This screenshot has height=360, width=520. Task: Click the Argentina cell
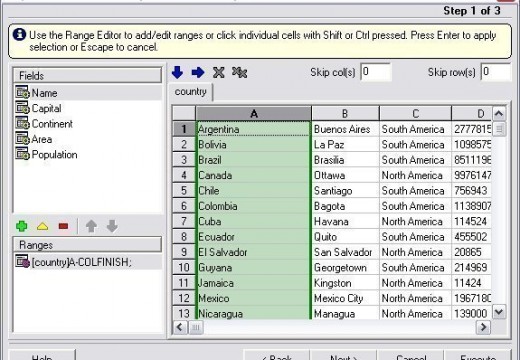point(254,129)
